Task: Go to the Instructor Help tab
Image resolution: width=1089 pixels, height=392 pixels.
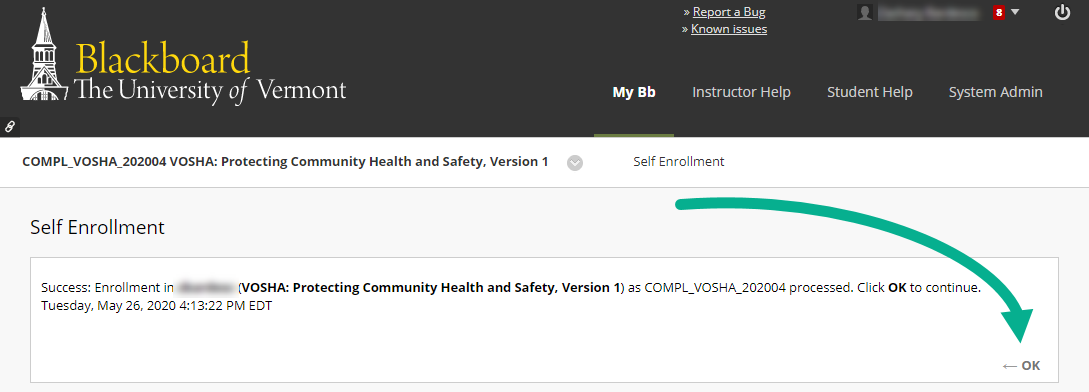Action: point(741,92)
